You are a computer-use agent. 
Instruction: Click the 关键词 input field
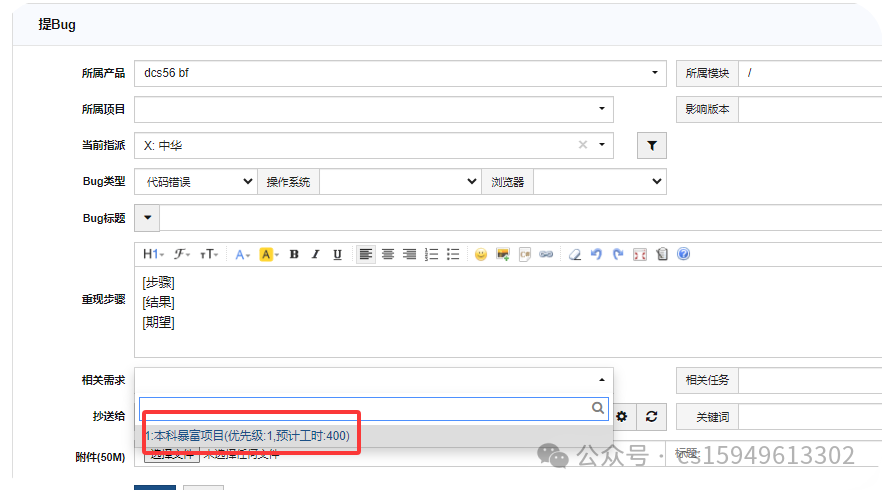pyautogui.click(x=810, y=417)
